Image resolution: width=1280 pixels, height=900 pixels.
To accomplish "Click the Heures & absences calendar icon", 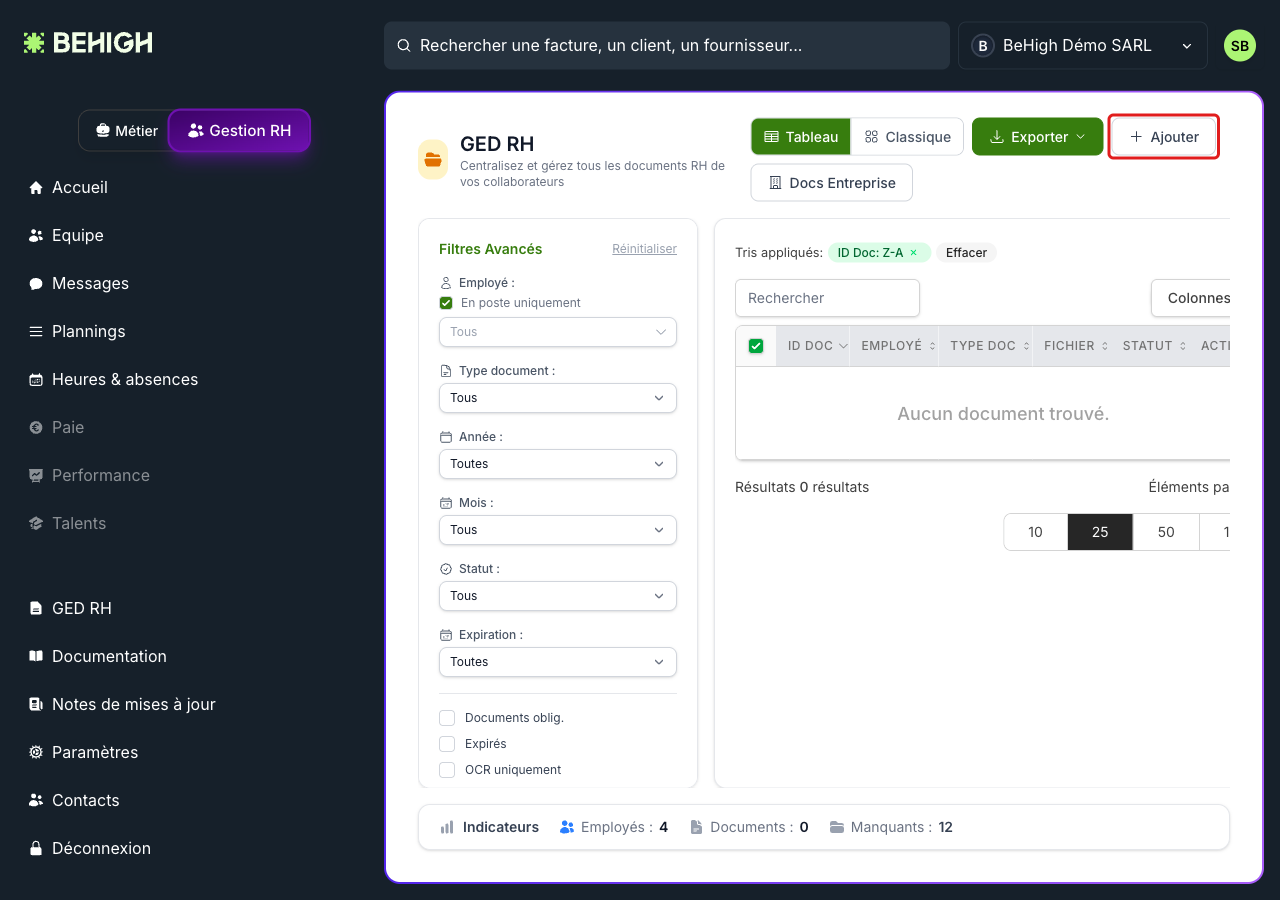I will (36, 380).
